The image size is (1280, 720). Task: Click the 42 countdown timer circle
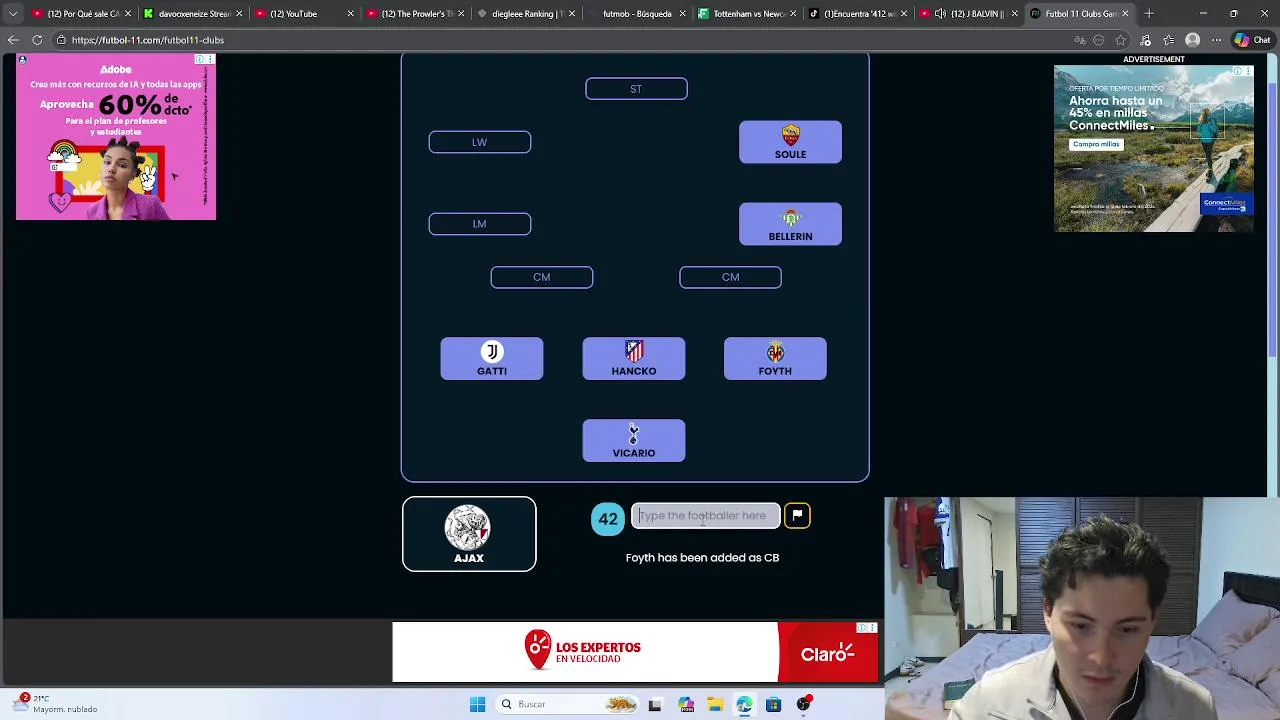coord(608,519)
